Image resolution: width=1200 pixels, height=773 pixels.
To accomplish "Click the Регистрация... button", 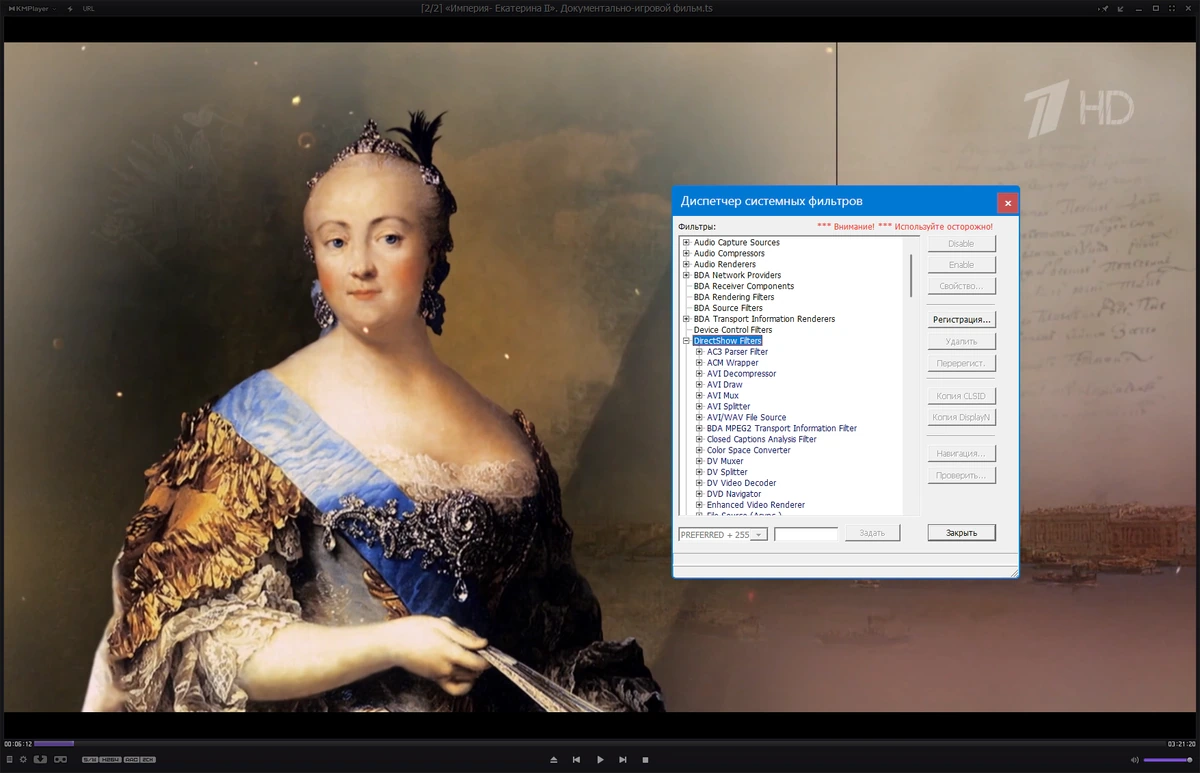I will [x=961, y=320].
